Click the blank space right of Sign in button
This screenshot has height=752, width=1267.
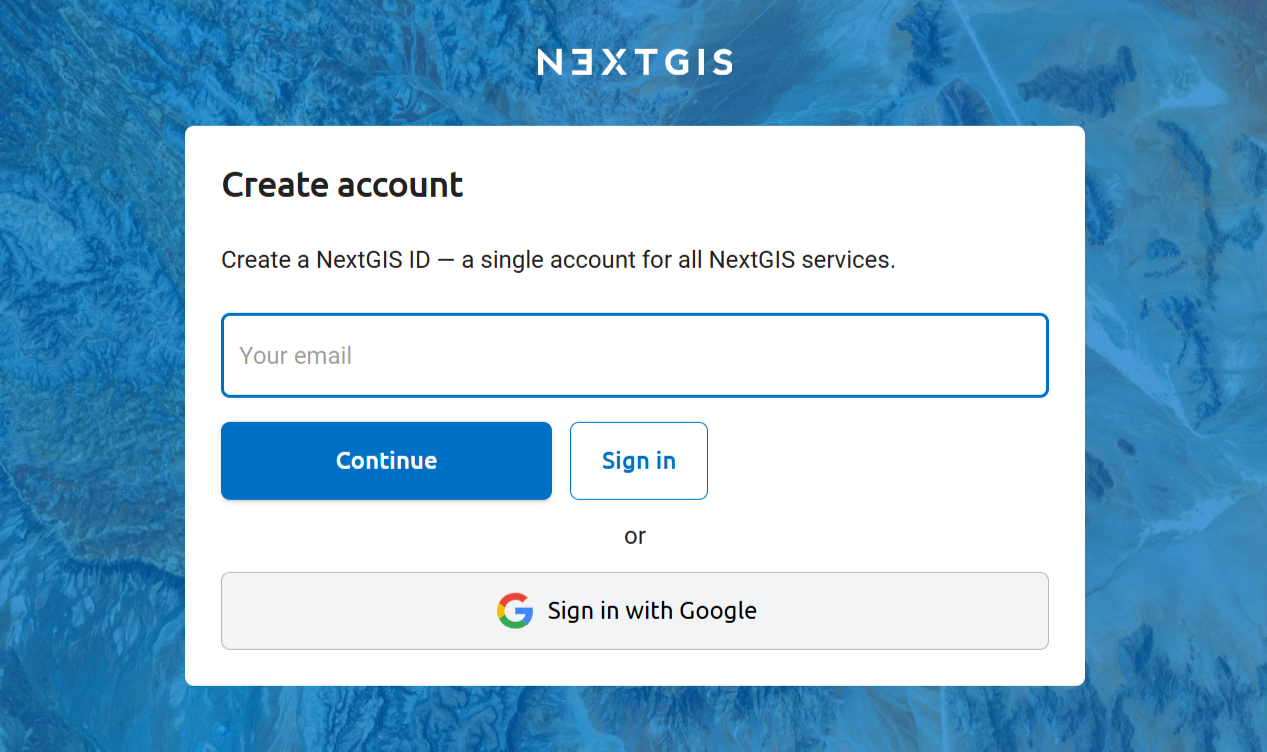[x=878, y=460]
